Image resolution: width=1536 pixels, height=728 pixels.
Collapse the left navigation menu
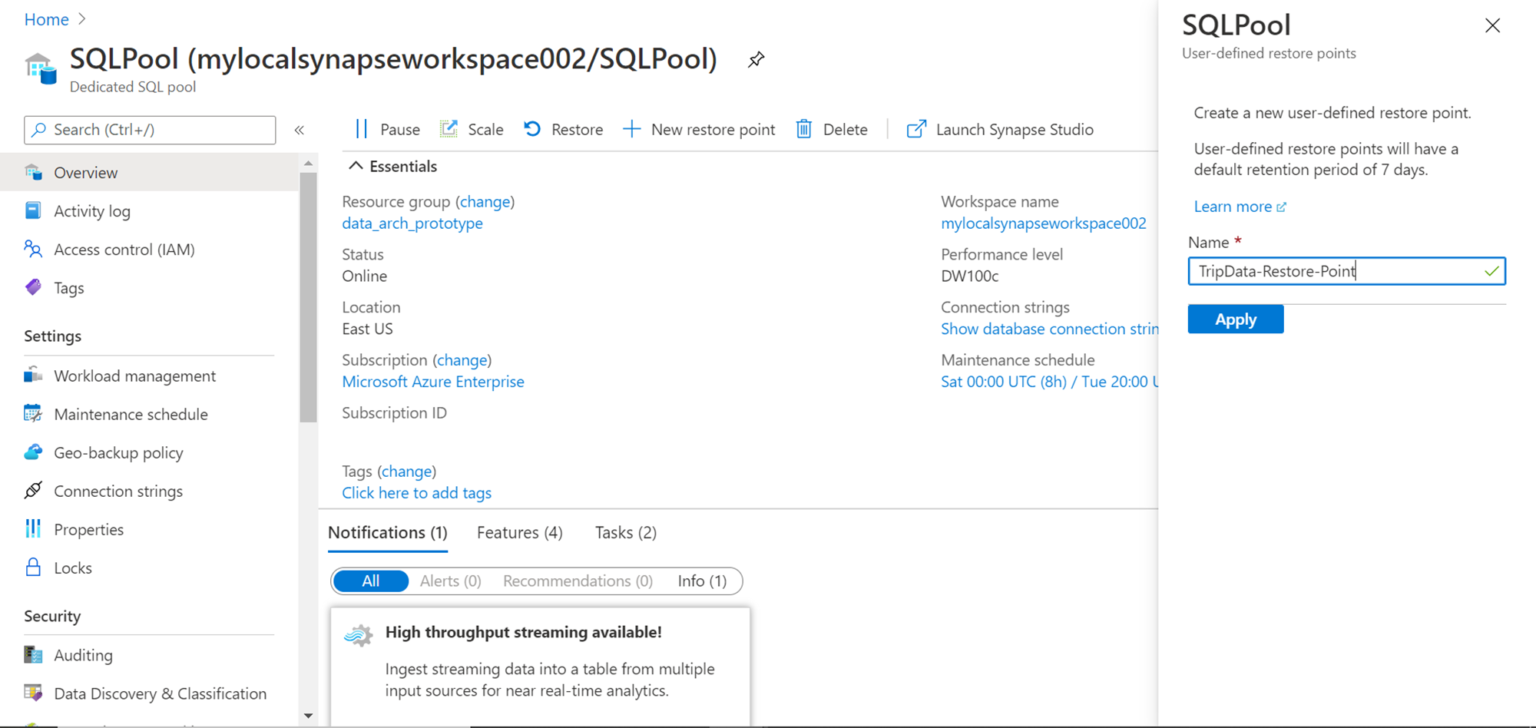click(297, 129)
